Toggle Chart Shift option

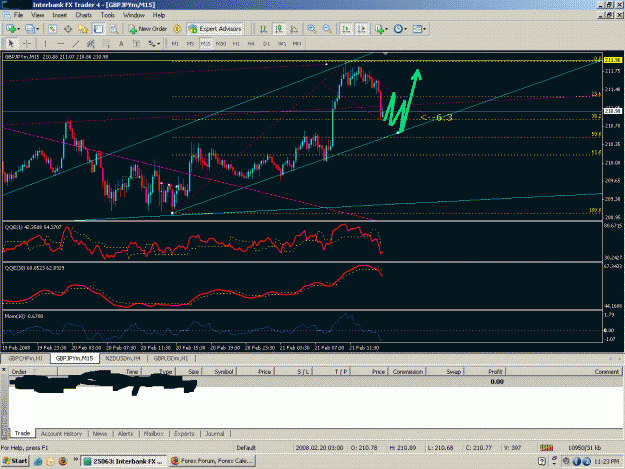[362, 29]
